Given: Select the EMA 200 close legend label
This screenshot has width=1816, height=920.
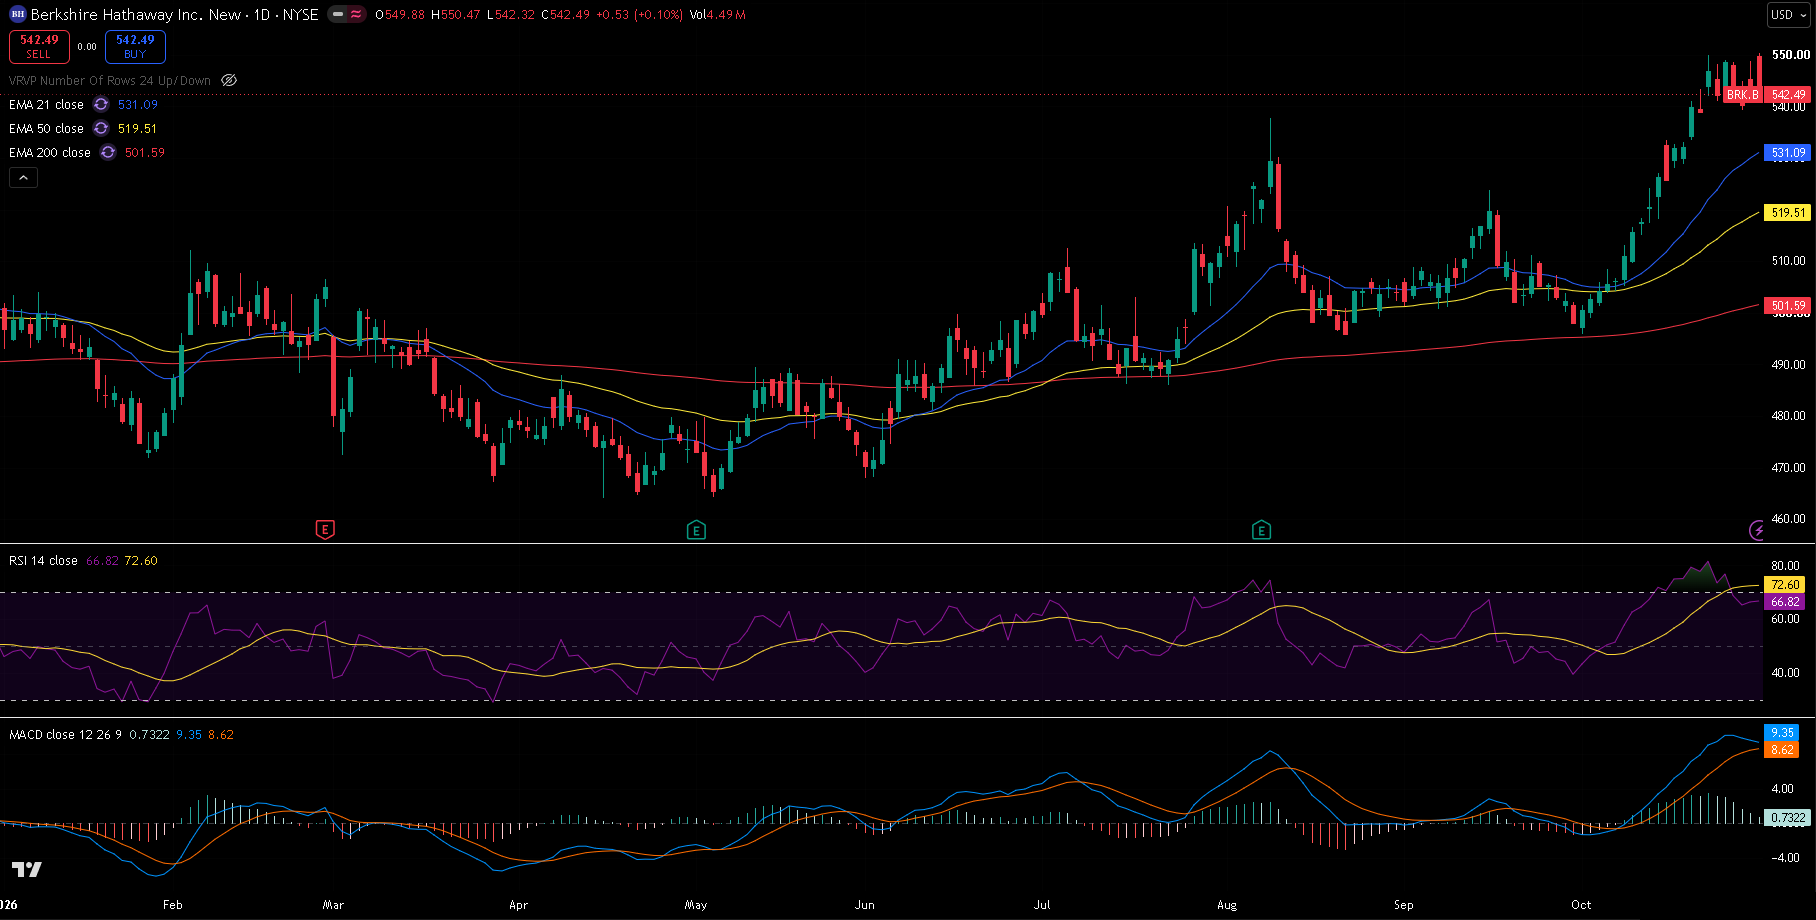Looking at the screenshot, I should [50, 152].
